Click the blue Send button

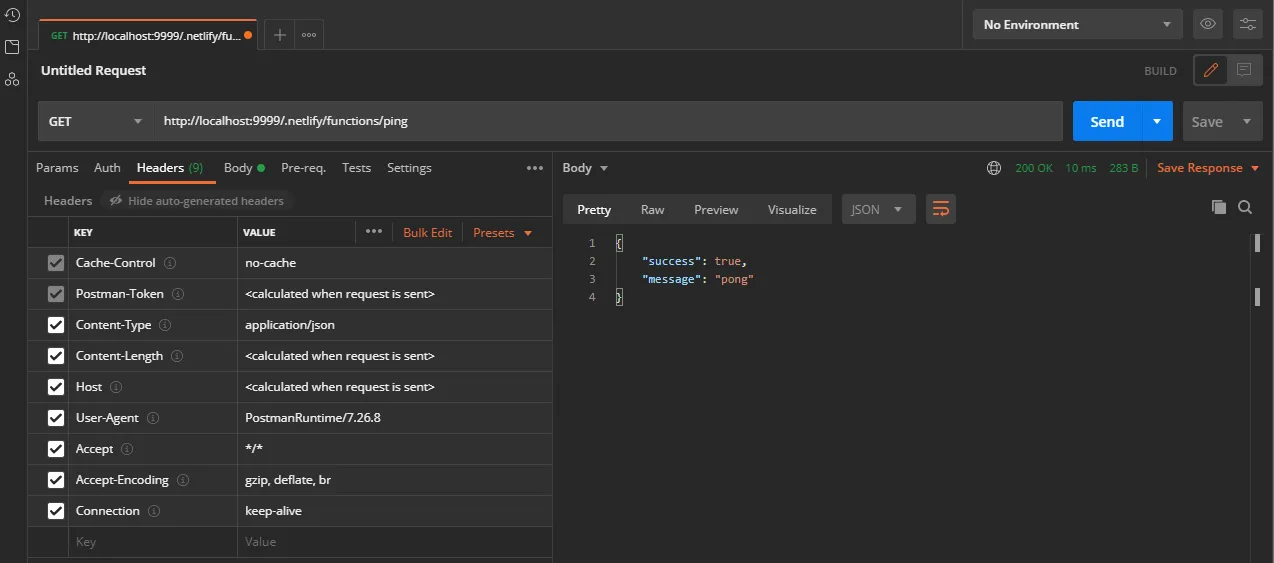(1107, 121)
